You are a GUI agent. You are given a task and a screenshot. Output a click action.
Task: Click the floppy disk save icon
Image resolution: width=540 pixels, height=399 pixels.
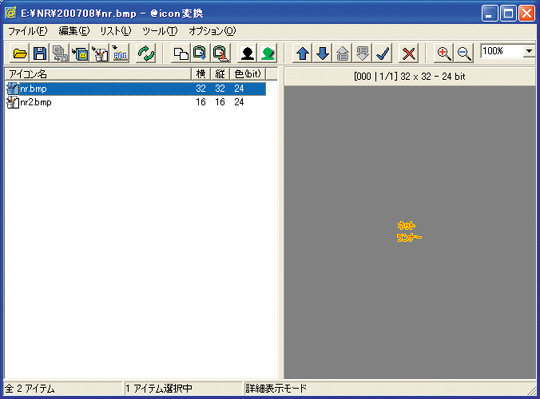[x=40, y=53]
